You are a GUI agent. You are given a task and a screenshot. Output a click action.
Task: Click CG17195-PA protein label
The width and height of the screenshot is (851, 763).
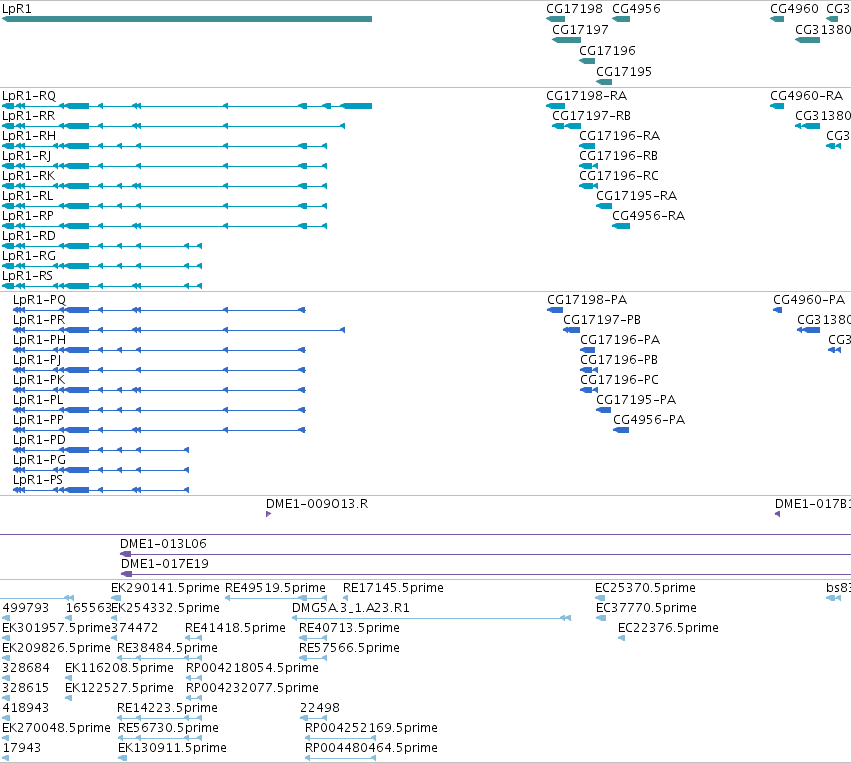point(636,400)
